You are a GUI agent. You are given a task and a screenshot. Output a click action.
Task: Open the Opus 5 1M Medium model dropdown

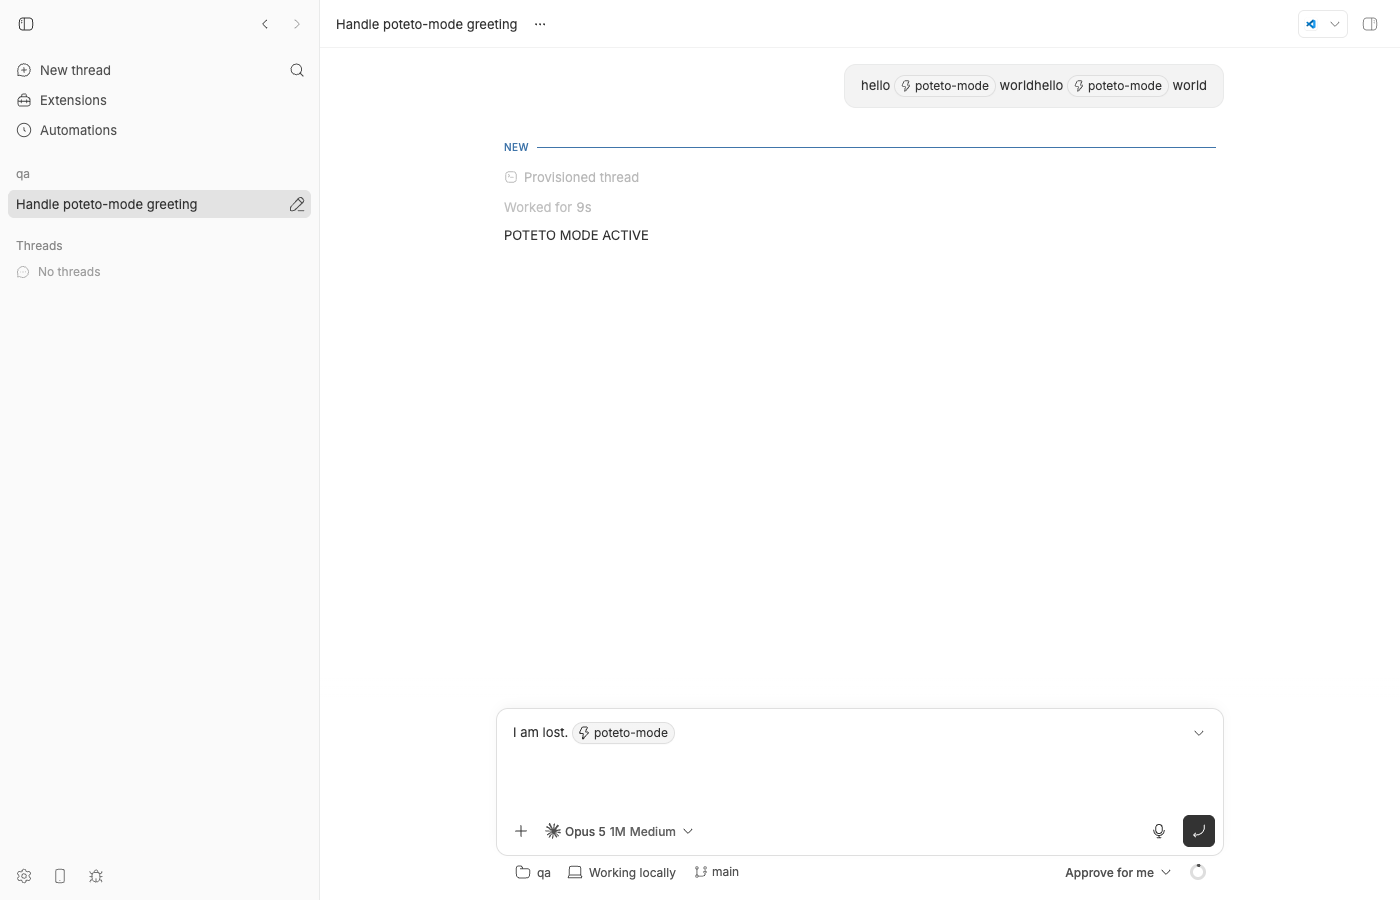pos(619,831)
